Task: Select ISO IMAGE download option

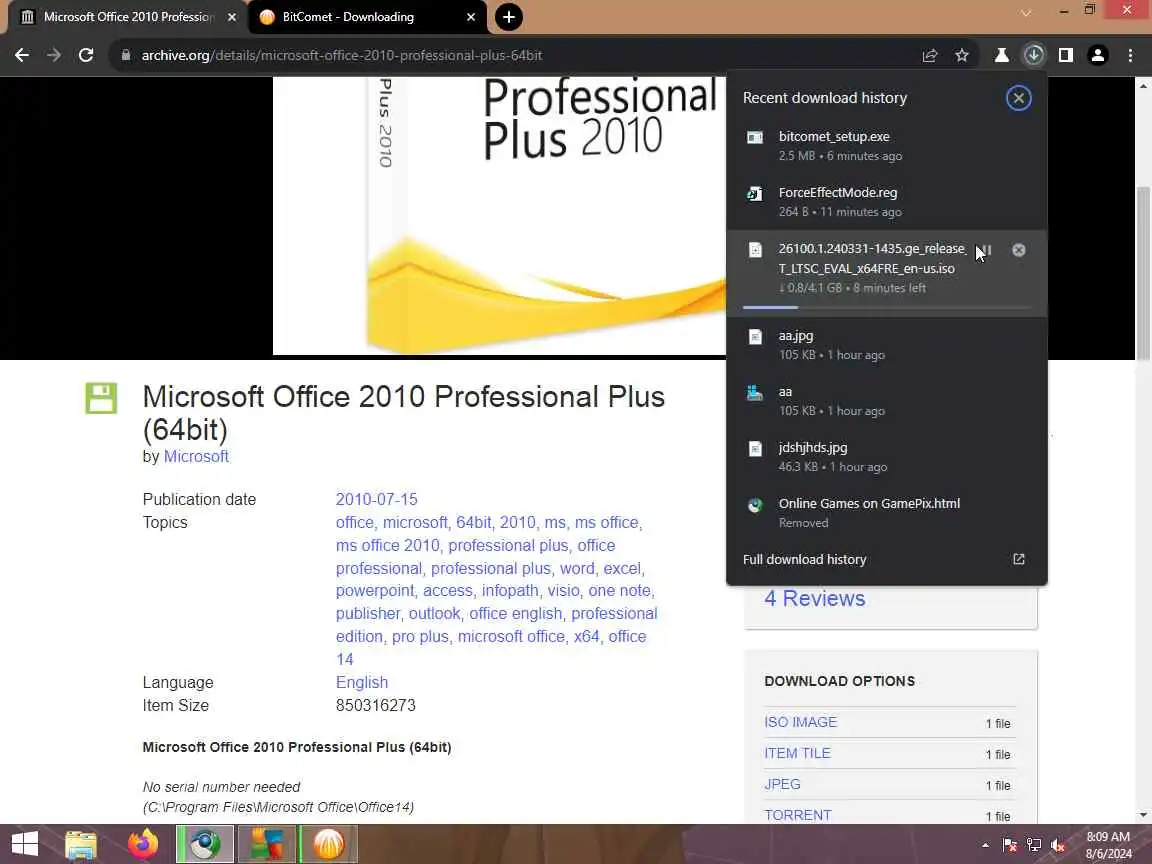Action: tap(800, 722)
